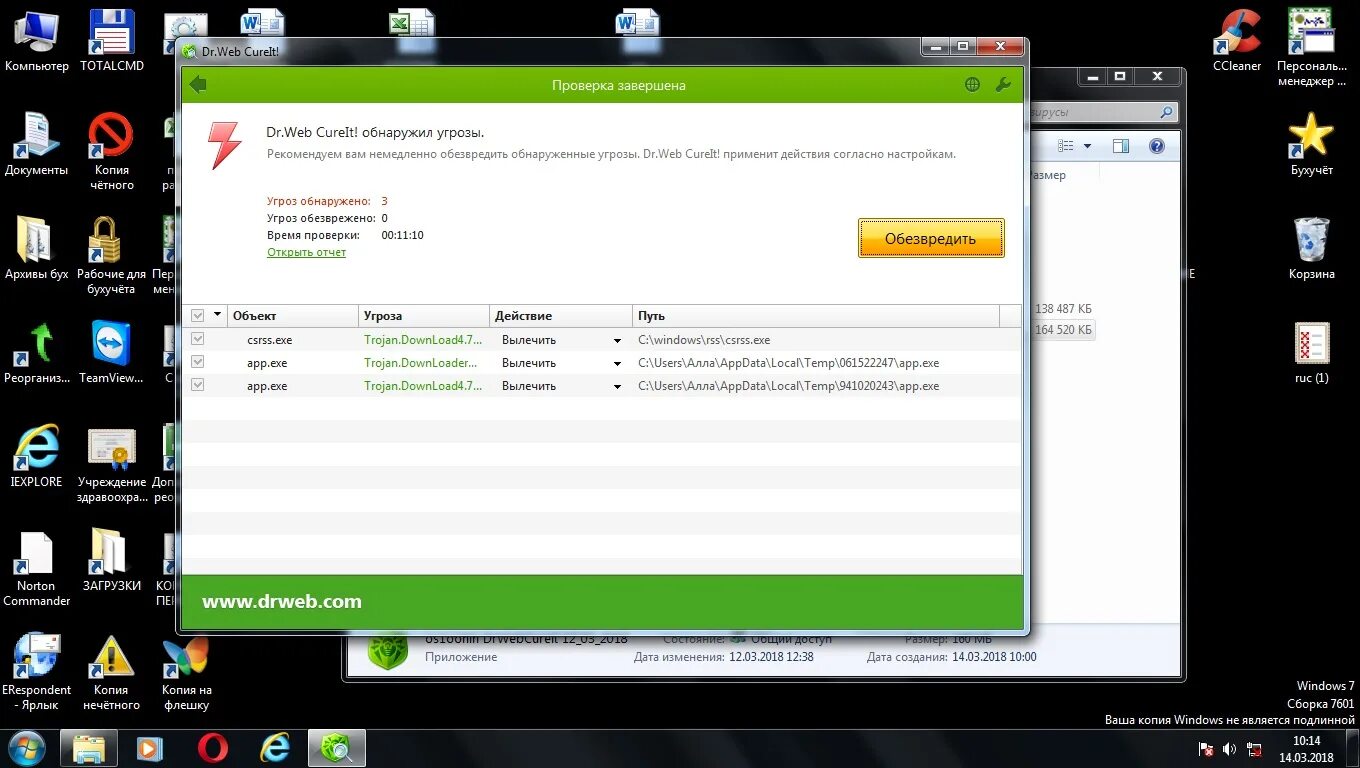Select the Копия чётного desktop icon
Viewport: 1360px width, 768px height.
pos(112,152)
